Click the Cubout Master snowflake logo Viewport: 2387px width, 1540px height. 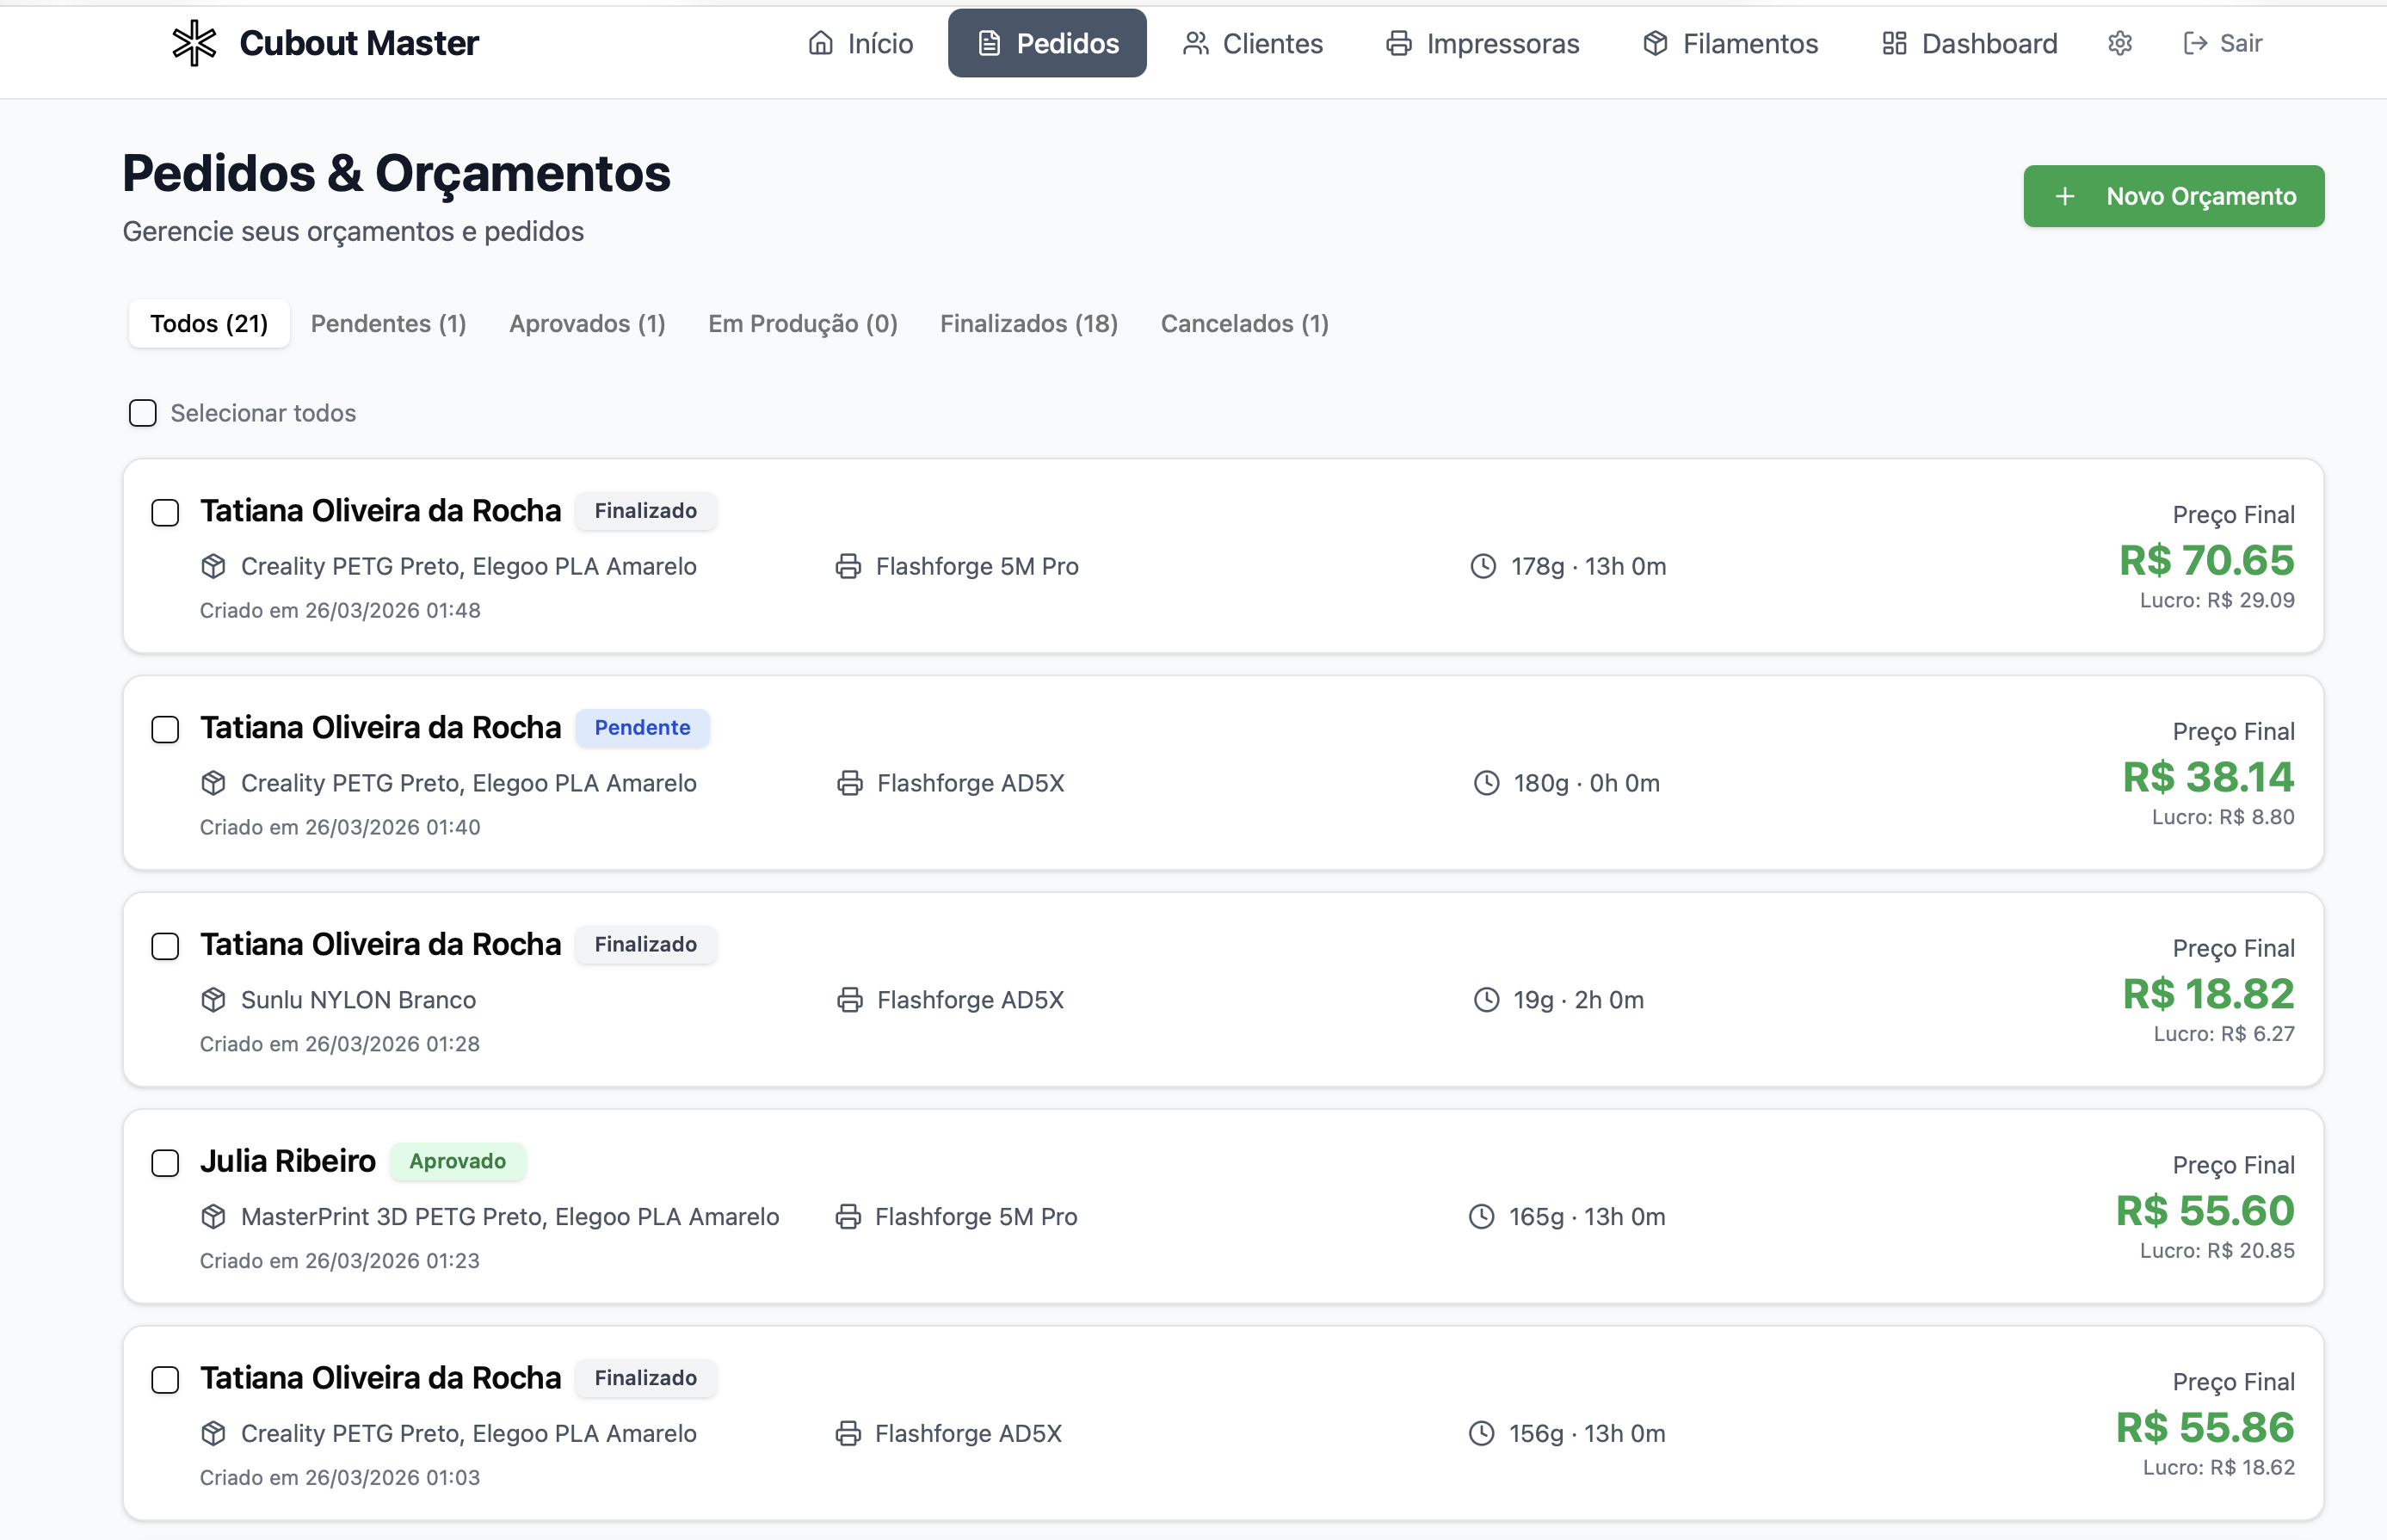194,43
